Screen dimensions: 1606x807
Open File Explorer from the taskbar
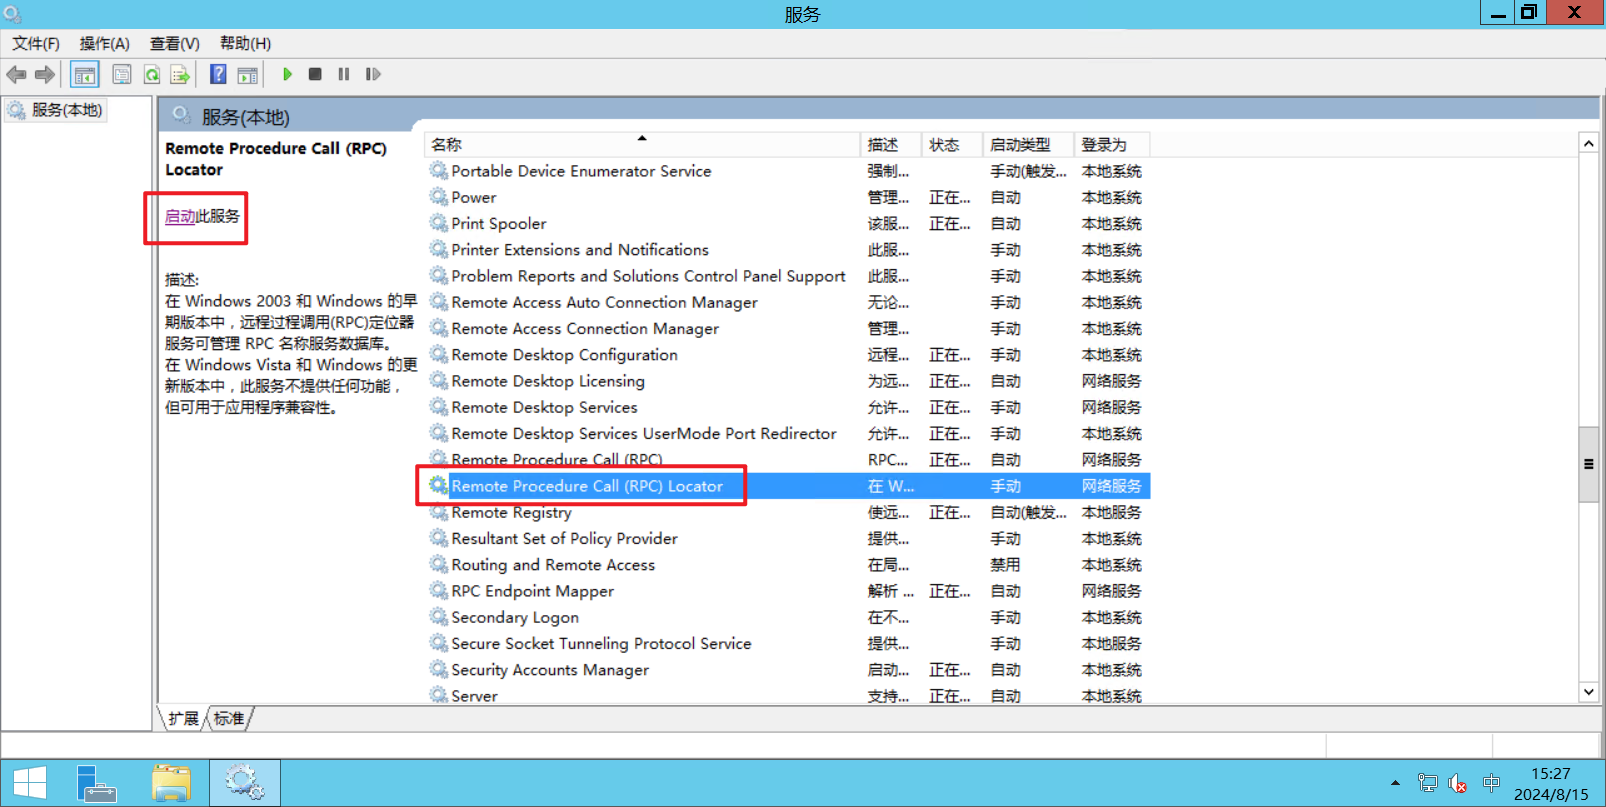pos(171,783)
